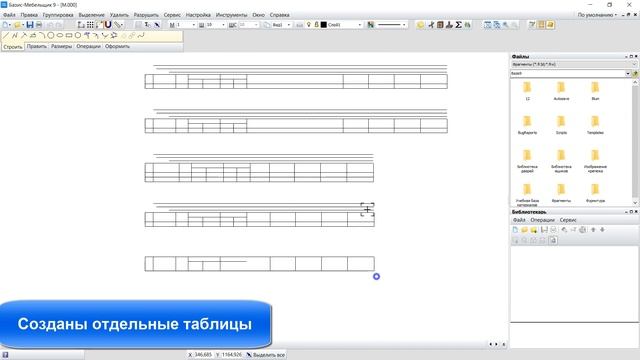Open the Группировка menu

(x=58, y=15)
